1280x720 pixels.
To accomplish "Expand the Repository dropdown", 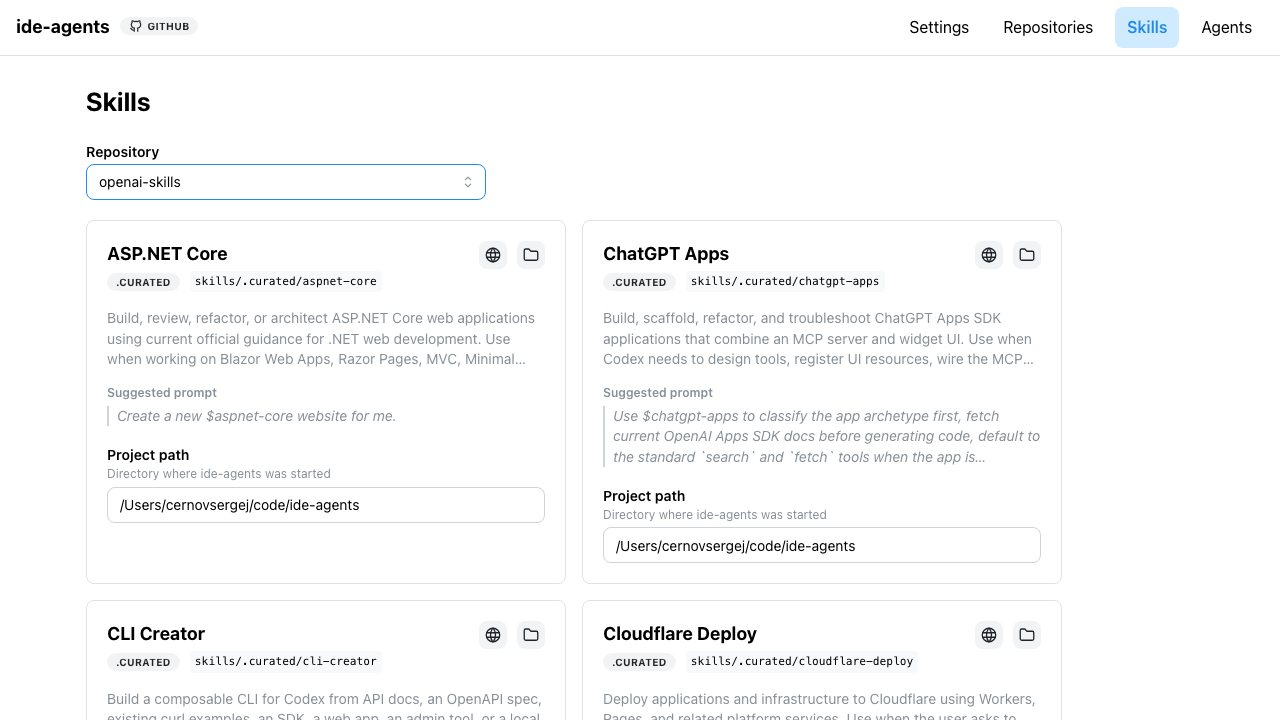I will [286, 182].
